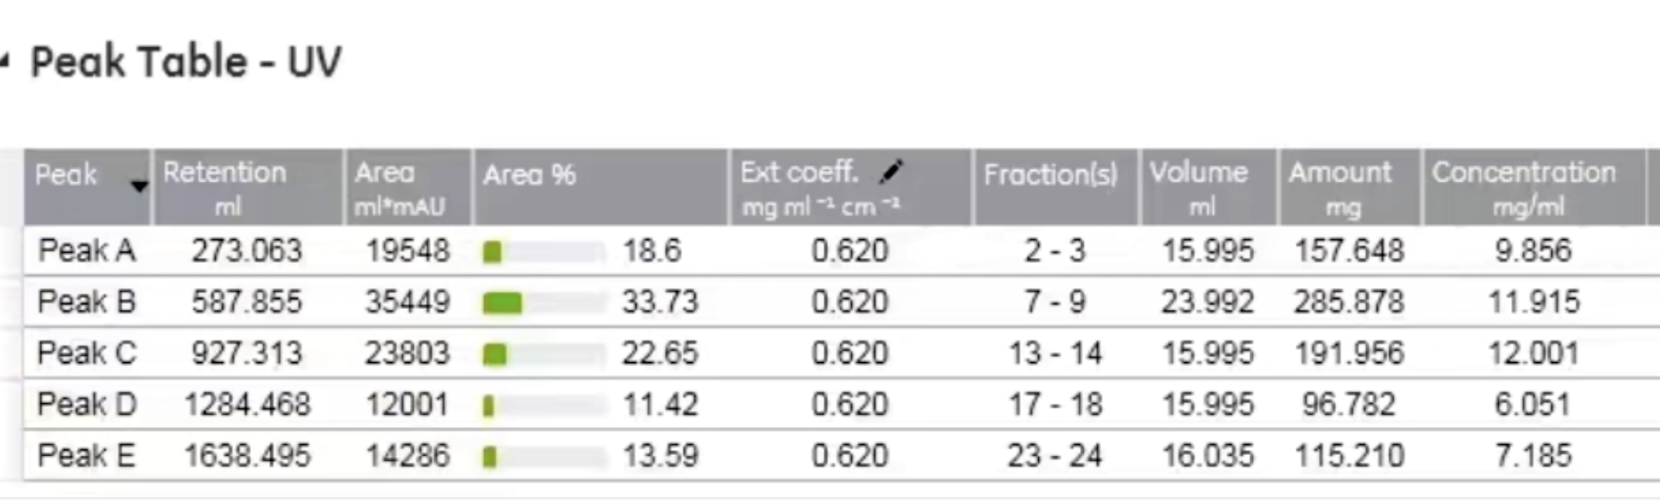The image size is (1660, 500).
Task: Click the Area ml*mAU column header
Action: (x=408, y=187)
